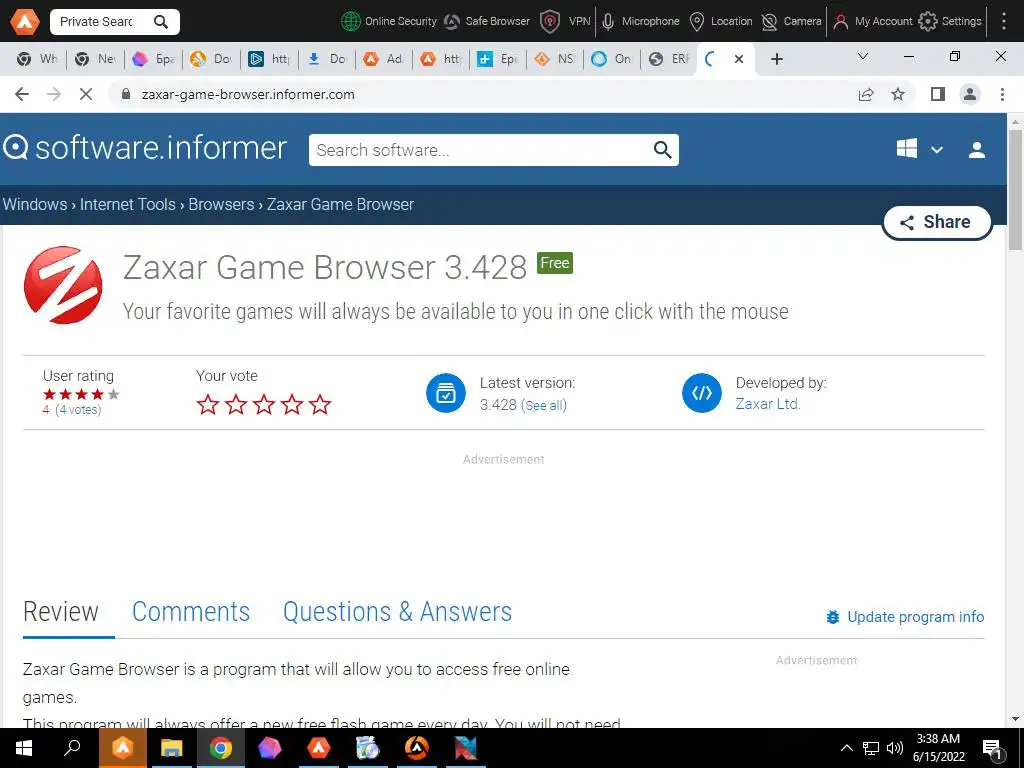
Task: Open Online Security globe icon
Action: click(351, 22)
